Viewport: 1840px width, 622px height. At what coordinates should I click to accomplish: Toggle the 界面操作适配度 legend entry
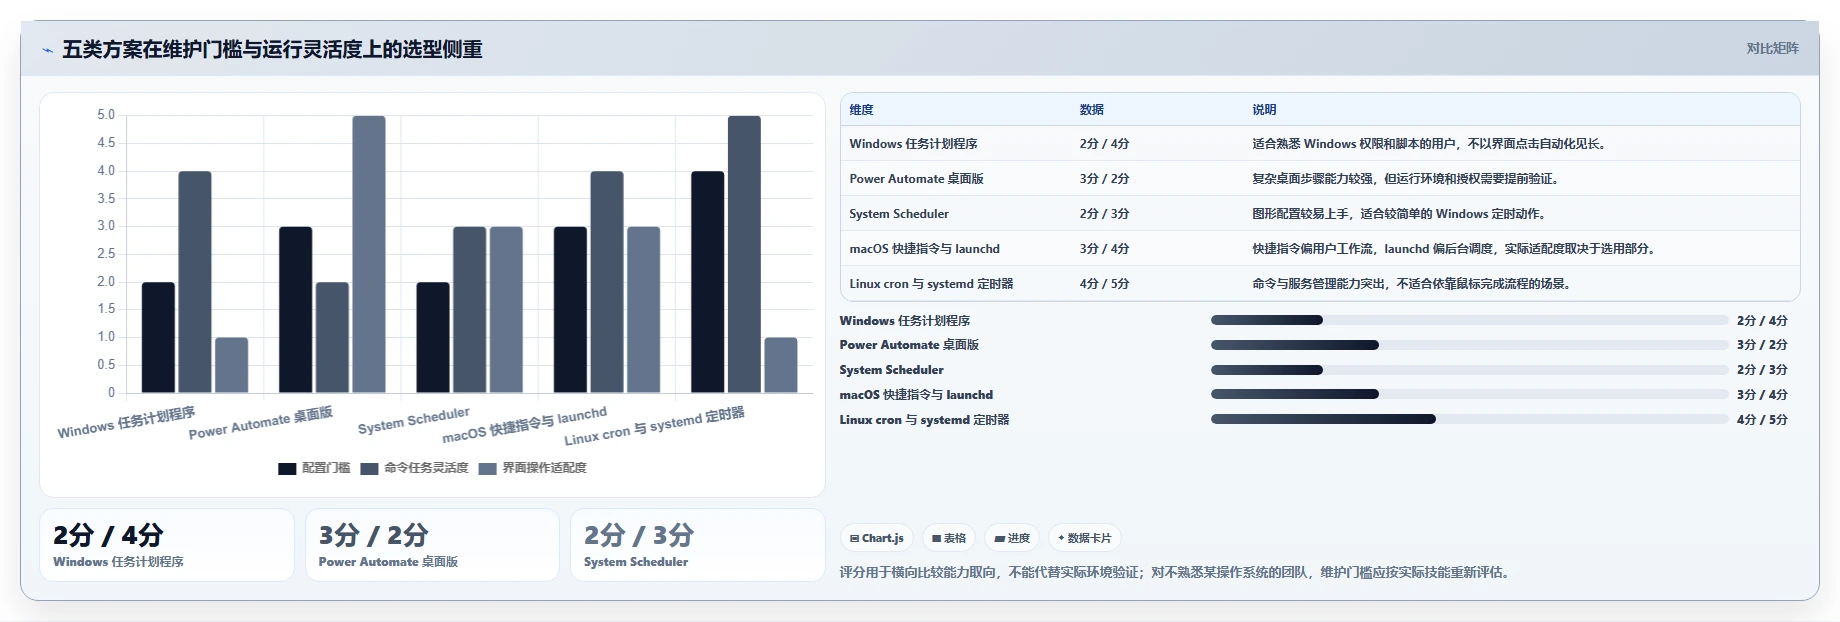(x=532, y=468)
